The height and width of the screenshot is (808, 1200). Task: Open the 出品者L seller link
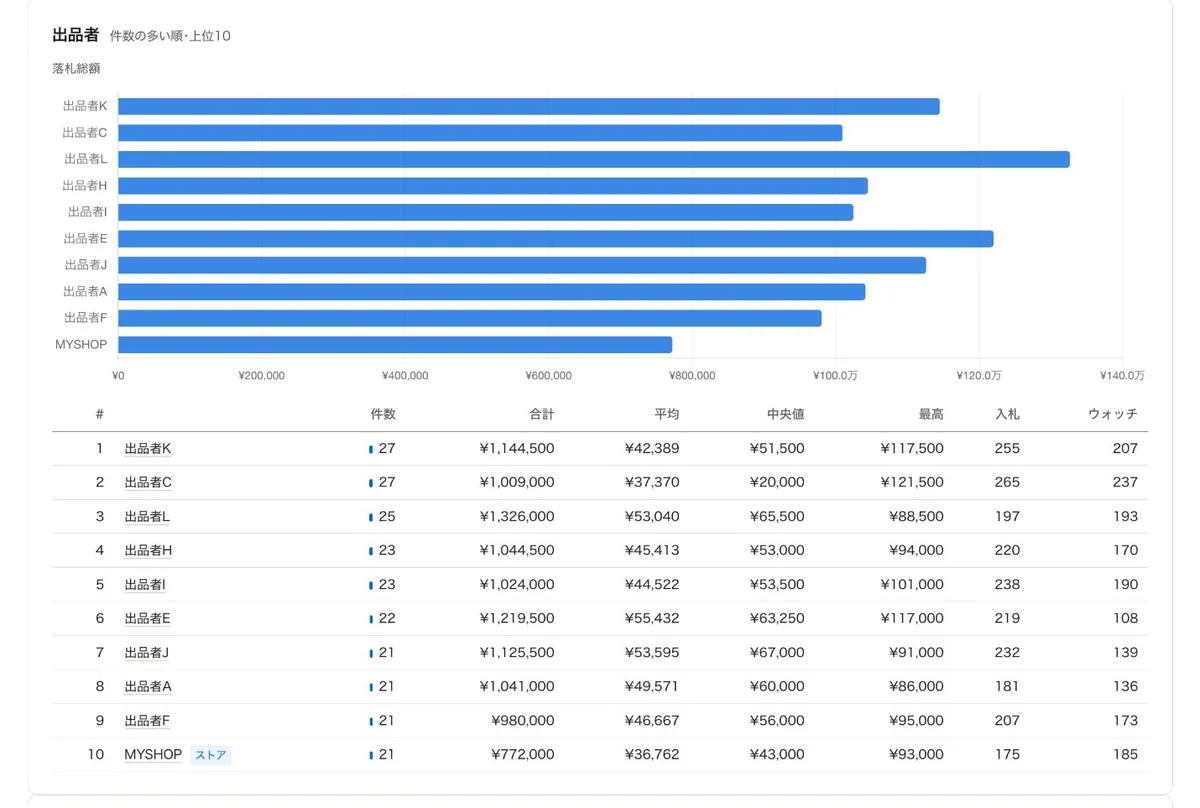coord(147,517)
